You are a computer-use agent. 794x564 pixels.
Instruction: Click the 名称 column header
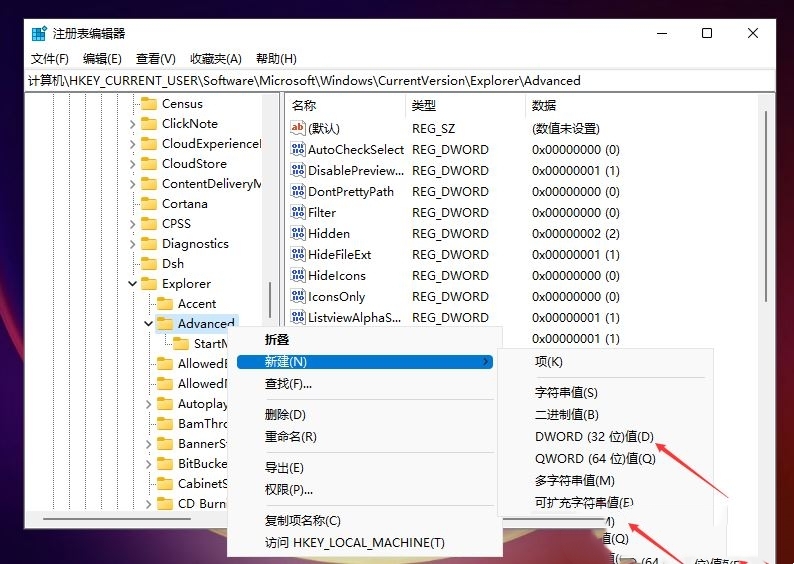tap(347, 105)
